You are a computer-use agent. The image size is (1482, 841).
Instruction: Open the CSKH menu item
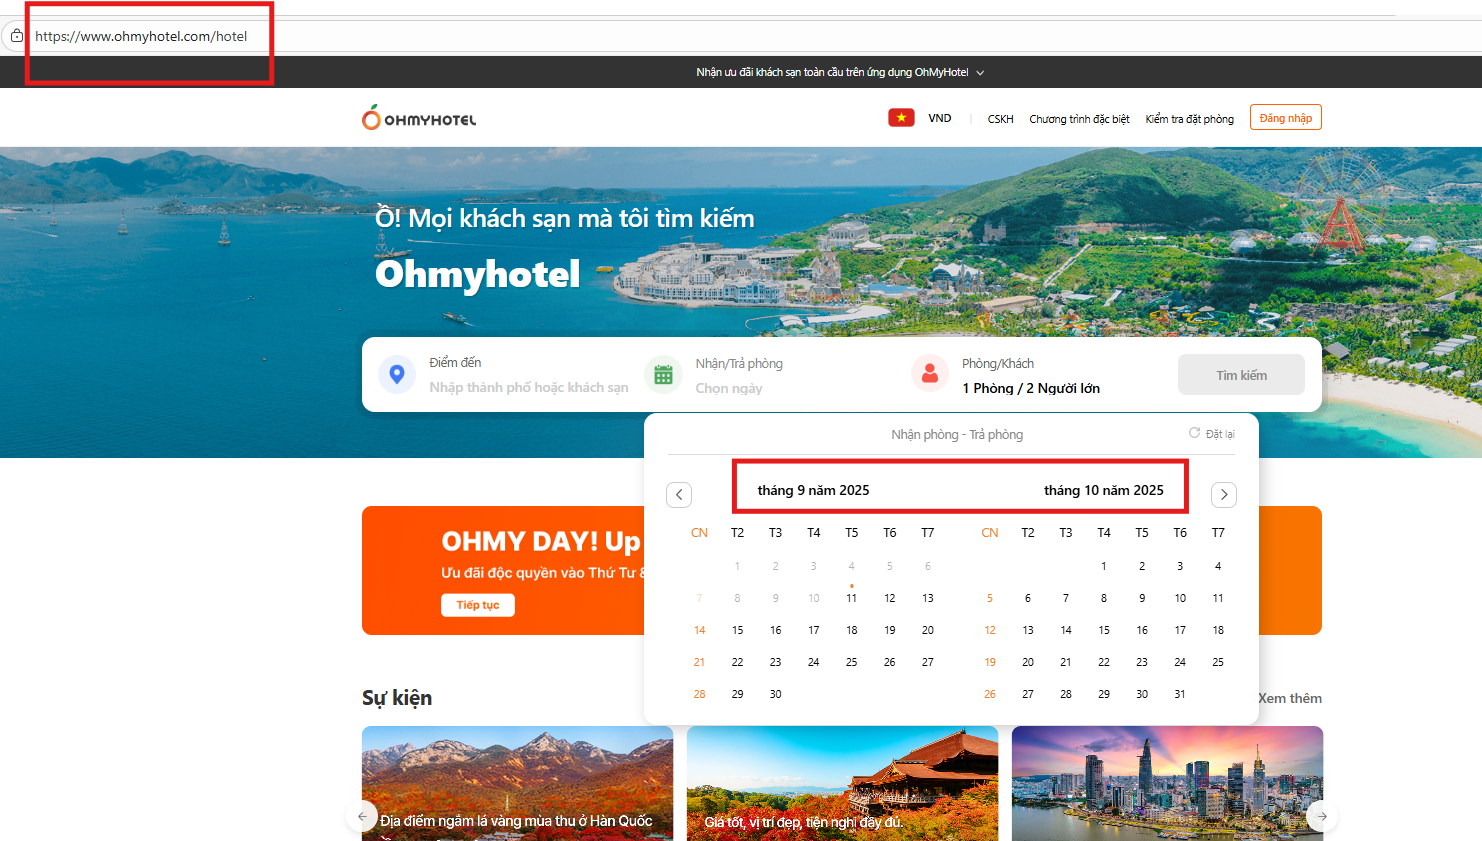1001,119
